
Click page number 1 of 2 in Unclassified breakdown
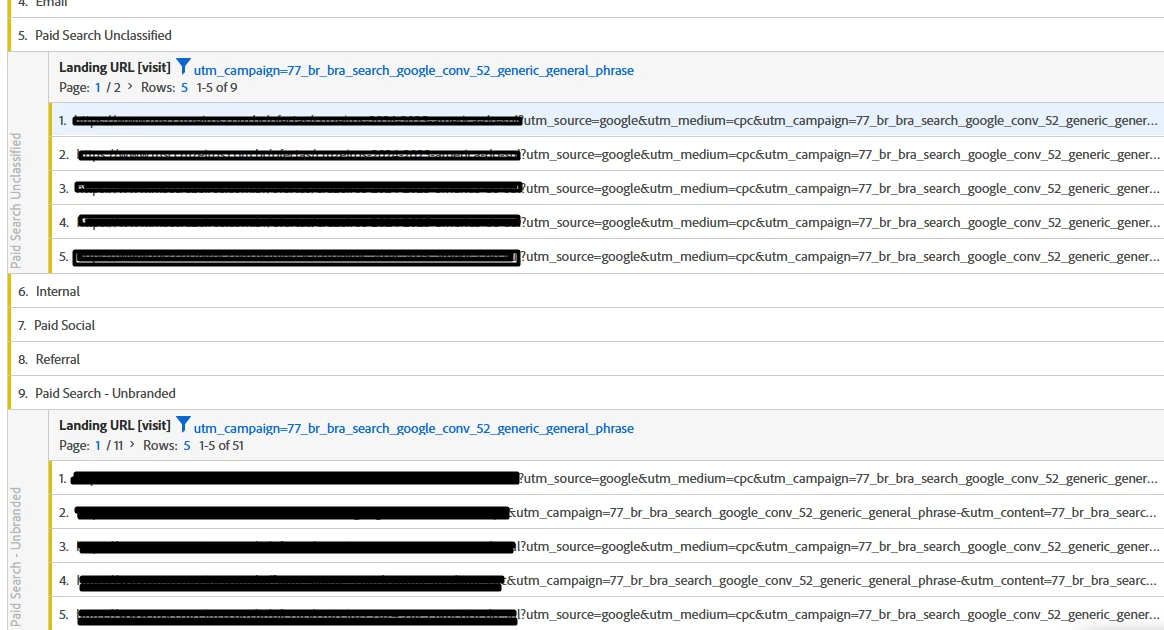point(97,88)
